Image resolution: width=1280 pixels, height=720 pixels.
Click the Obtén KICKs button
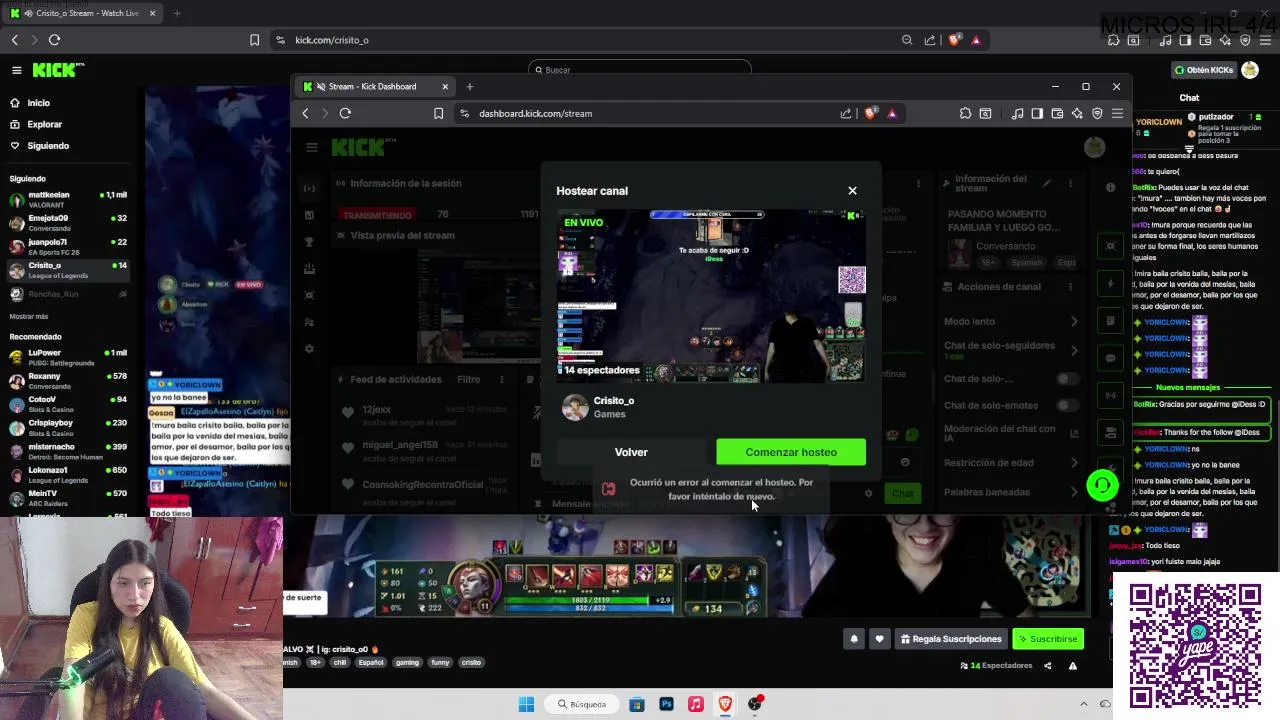click(1204, 70)
